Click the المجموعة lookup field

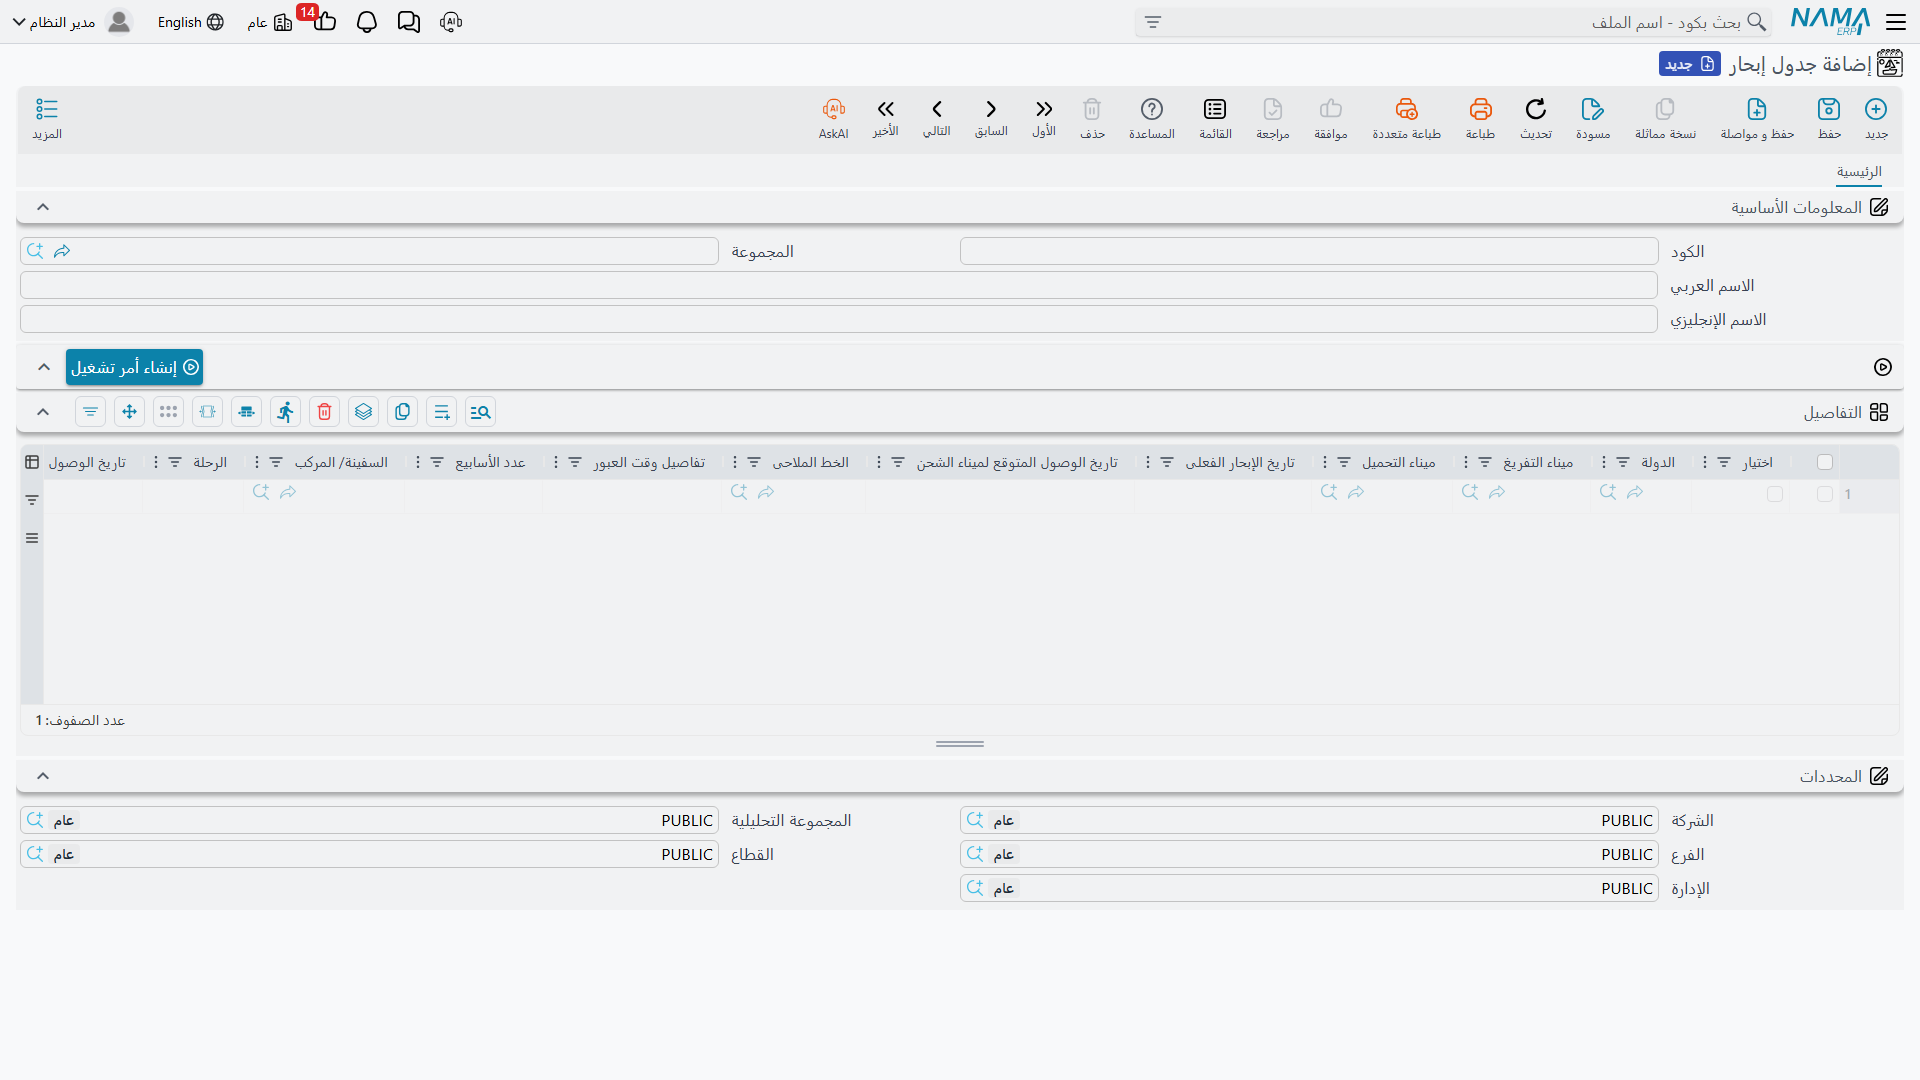369,251
